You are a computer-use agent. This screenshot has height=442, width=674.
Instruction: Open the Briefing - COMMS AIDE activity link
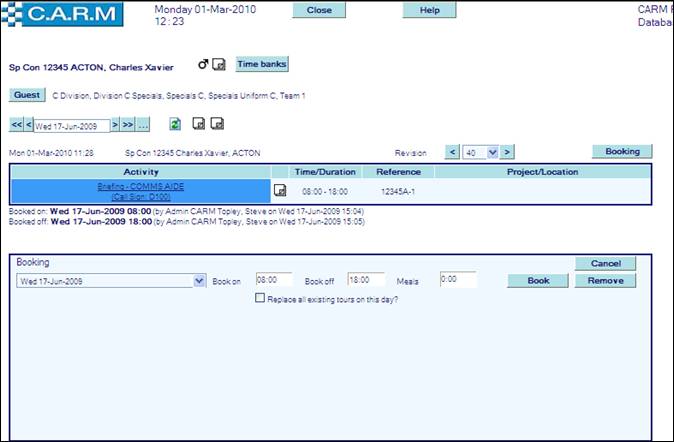140,186
